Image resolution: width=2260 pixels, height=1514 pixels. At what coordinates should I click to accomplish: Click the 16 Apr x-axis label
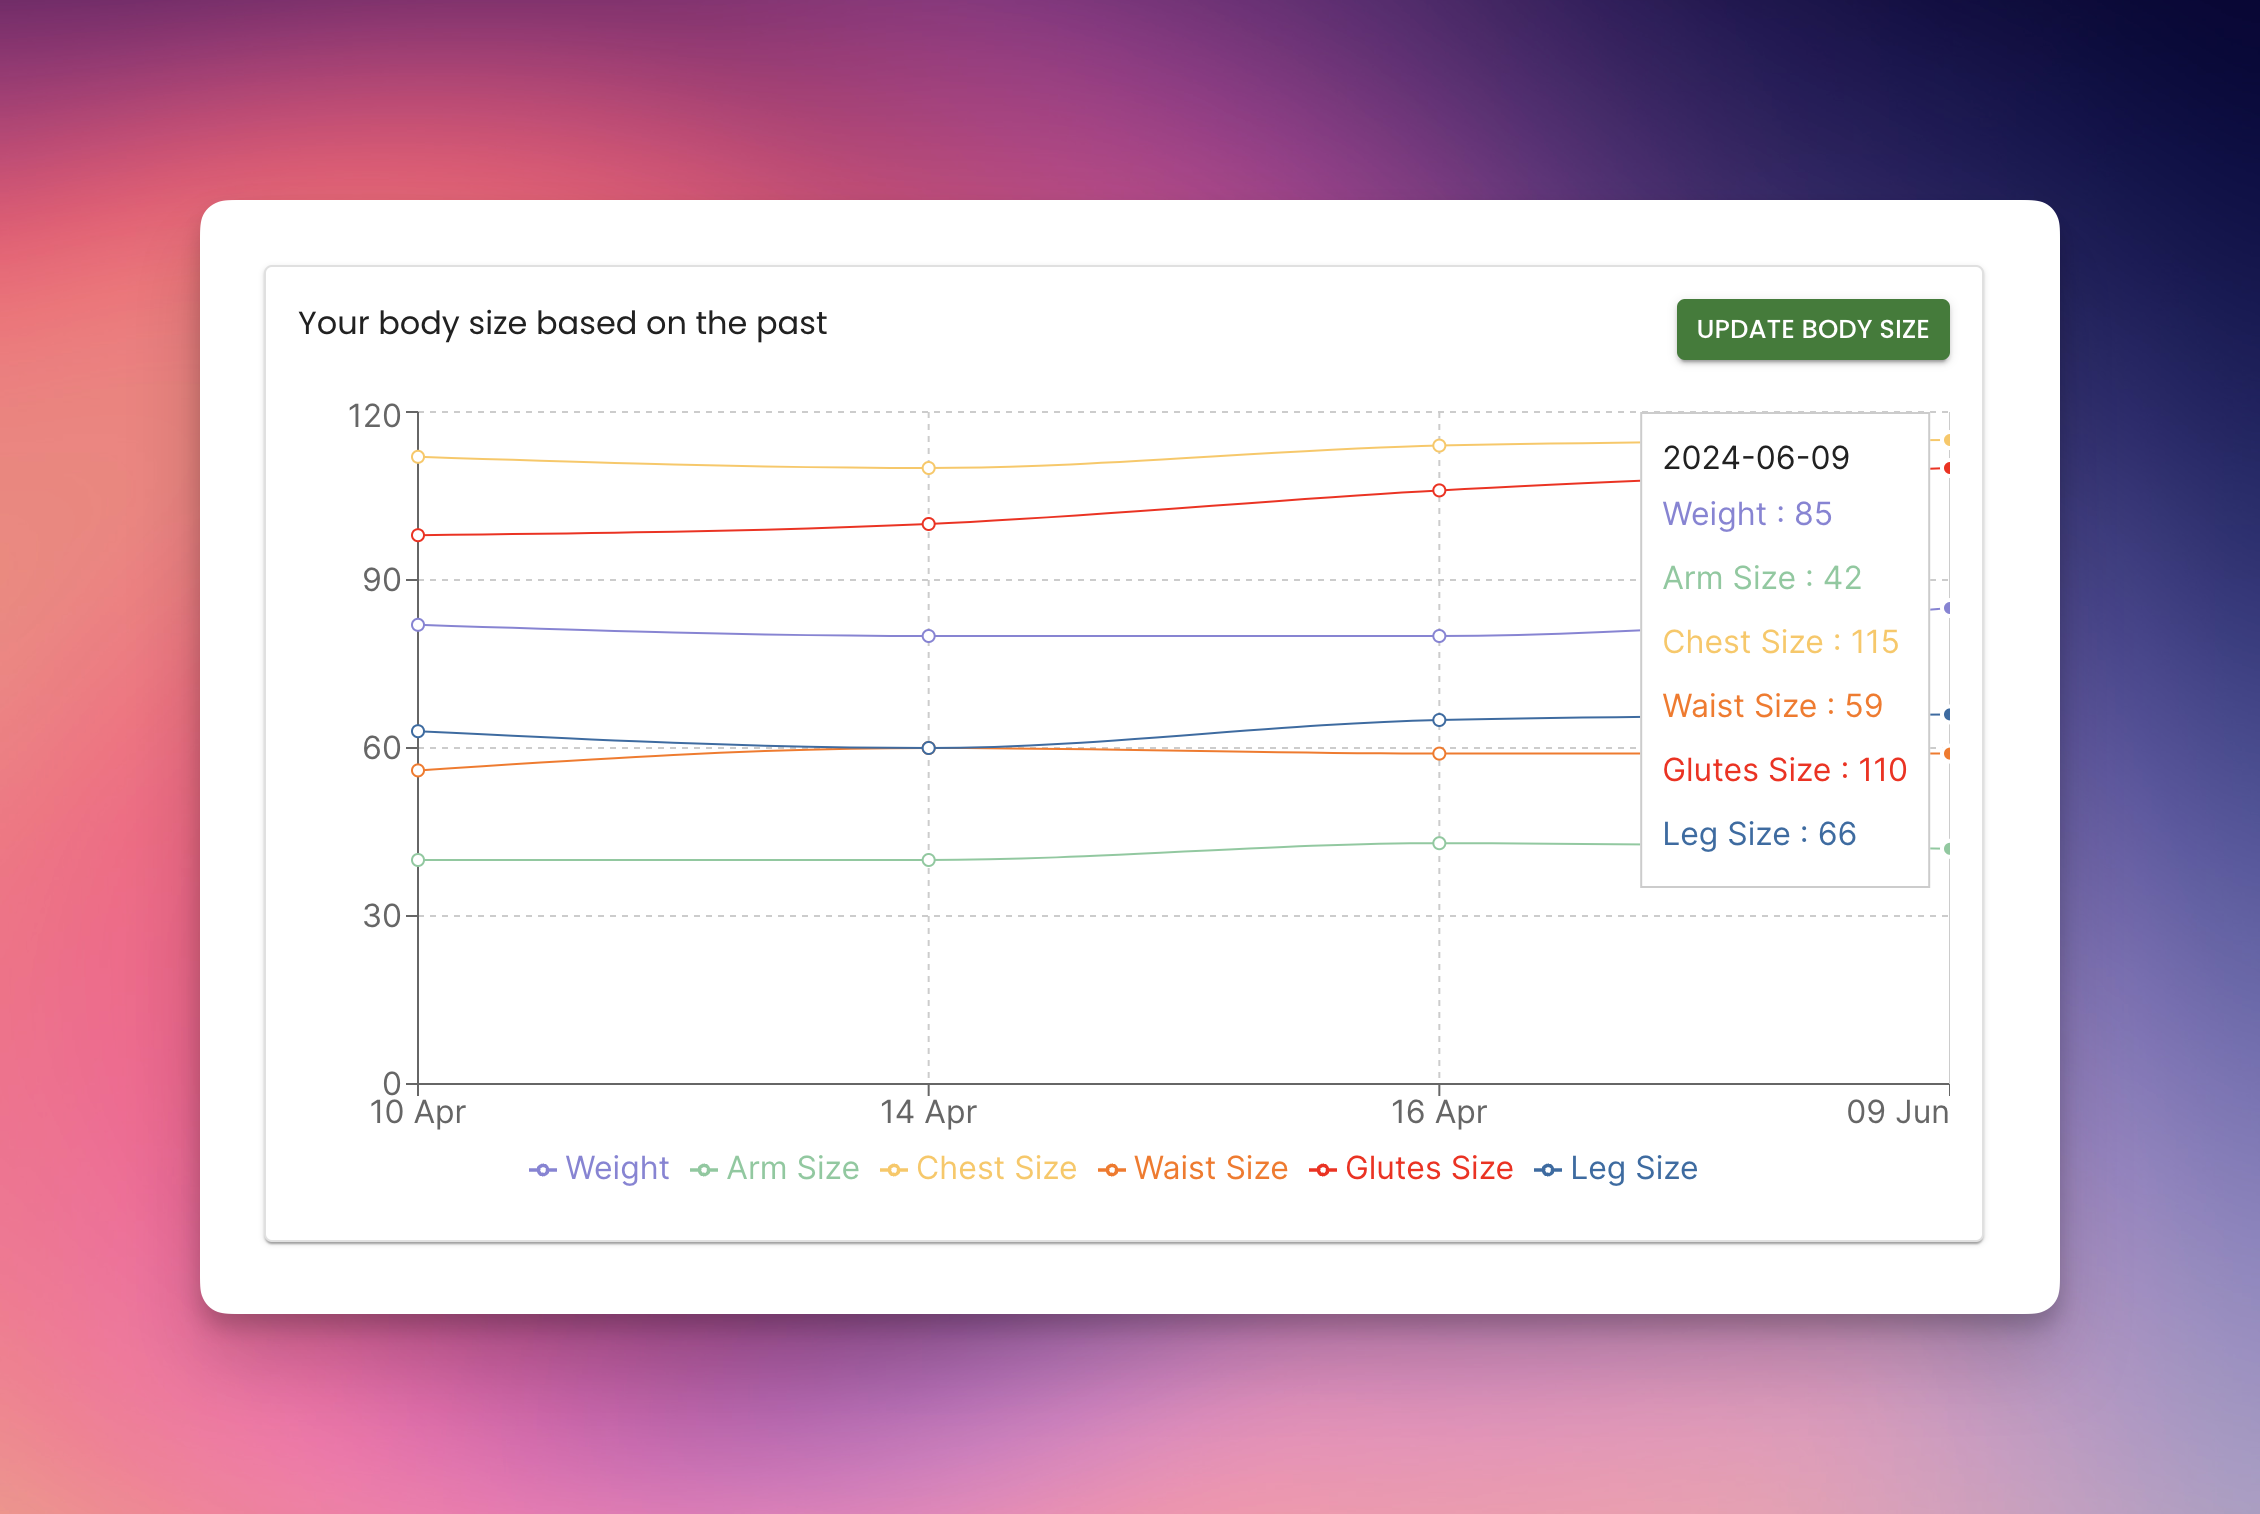click(x=1439, y=1112)
